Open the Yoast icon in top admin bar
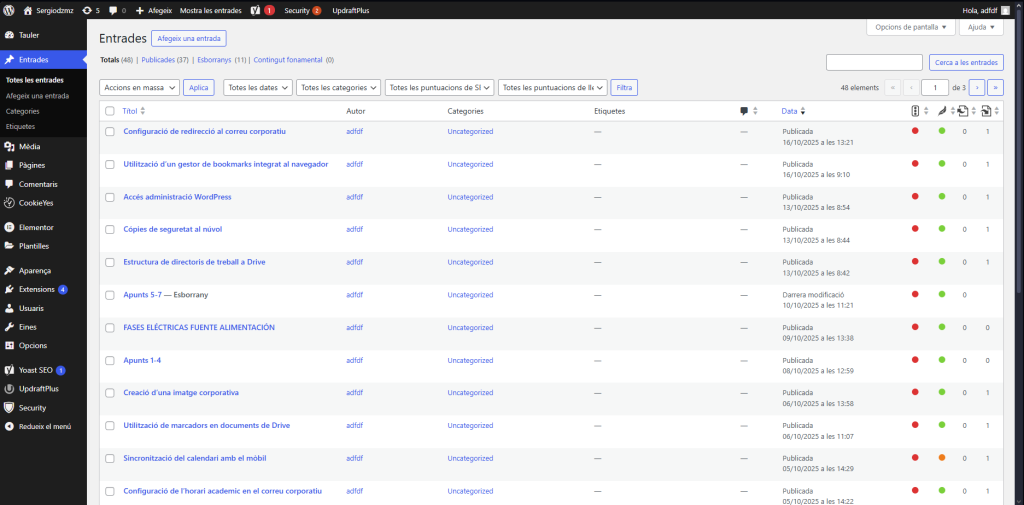 [x=256, y=10]
